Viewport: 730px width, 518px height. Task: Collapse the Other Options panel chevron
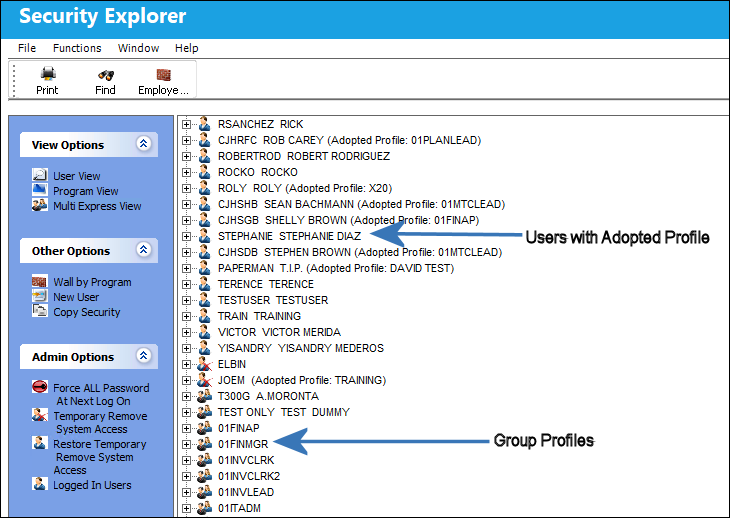(x=143, y=250)
